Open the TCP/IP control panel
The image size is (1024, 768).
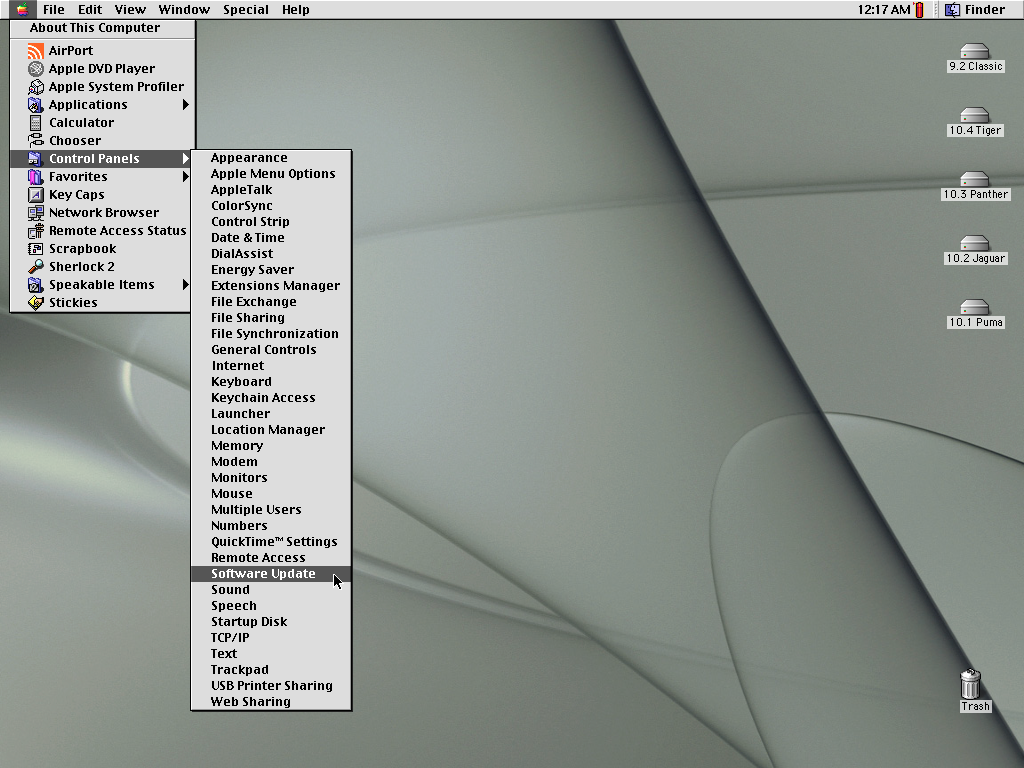coord(271,638)
